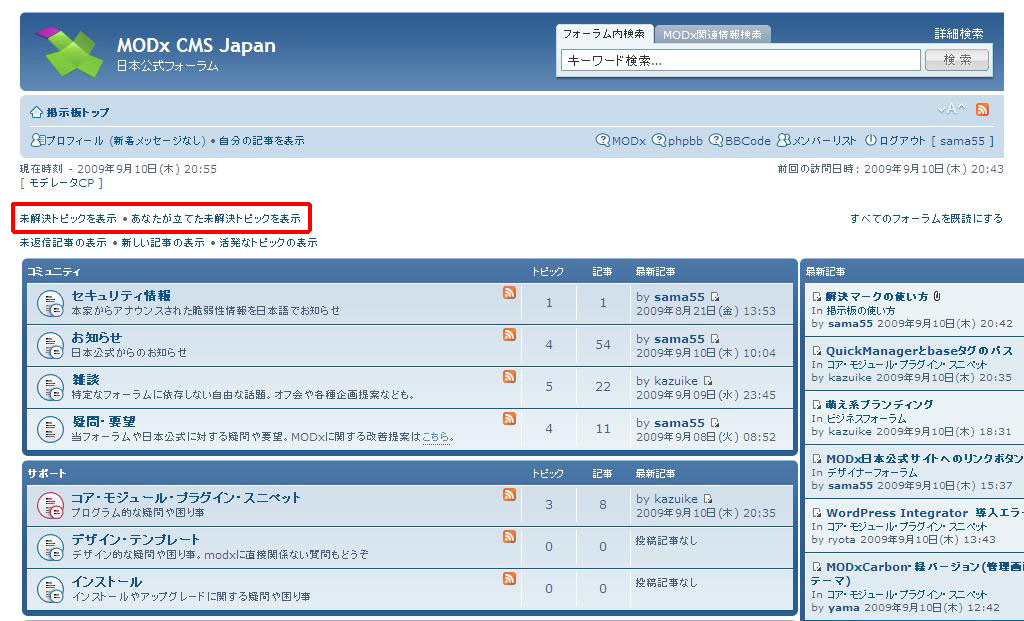Select the フォーラム内検索 tab
This screenshot has width=1024, height=621.
[x=604, y=34]
